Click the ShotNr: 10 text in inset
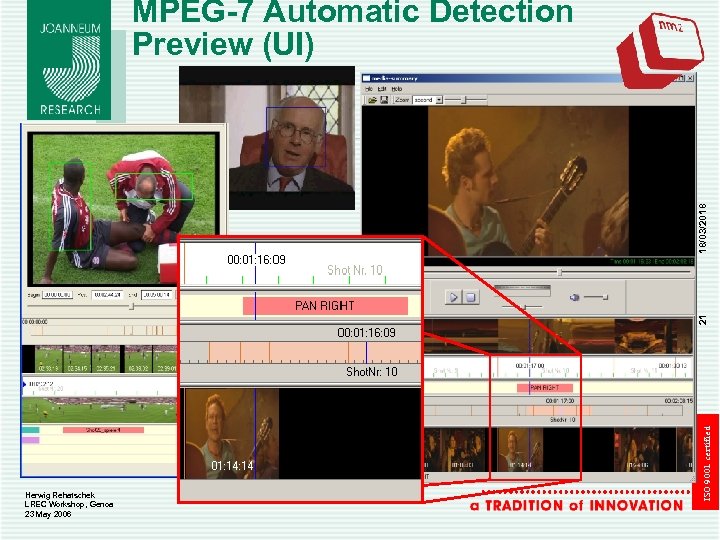 (371, 371)
